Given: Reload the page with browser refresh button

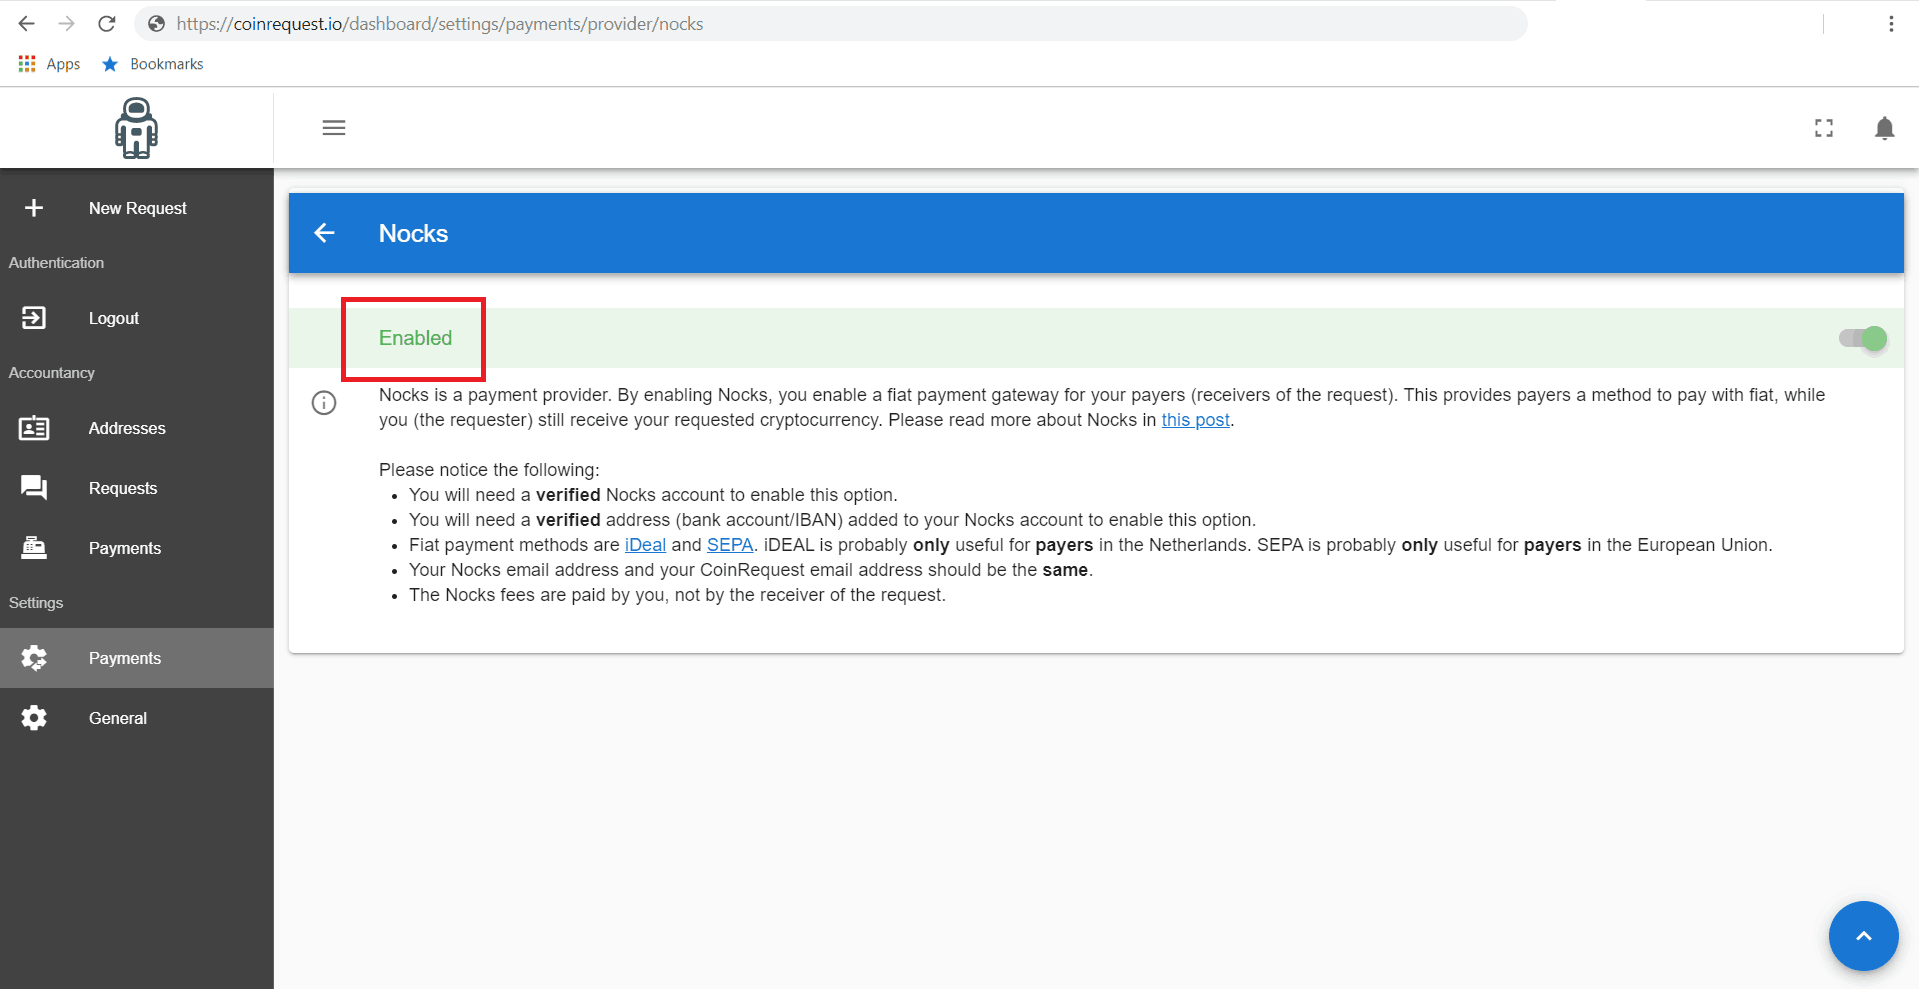Looking at the screenshot, I should point(107,24).
